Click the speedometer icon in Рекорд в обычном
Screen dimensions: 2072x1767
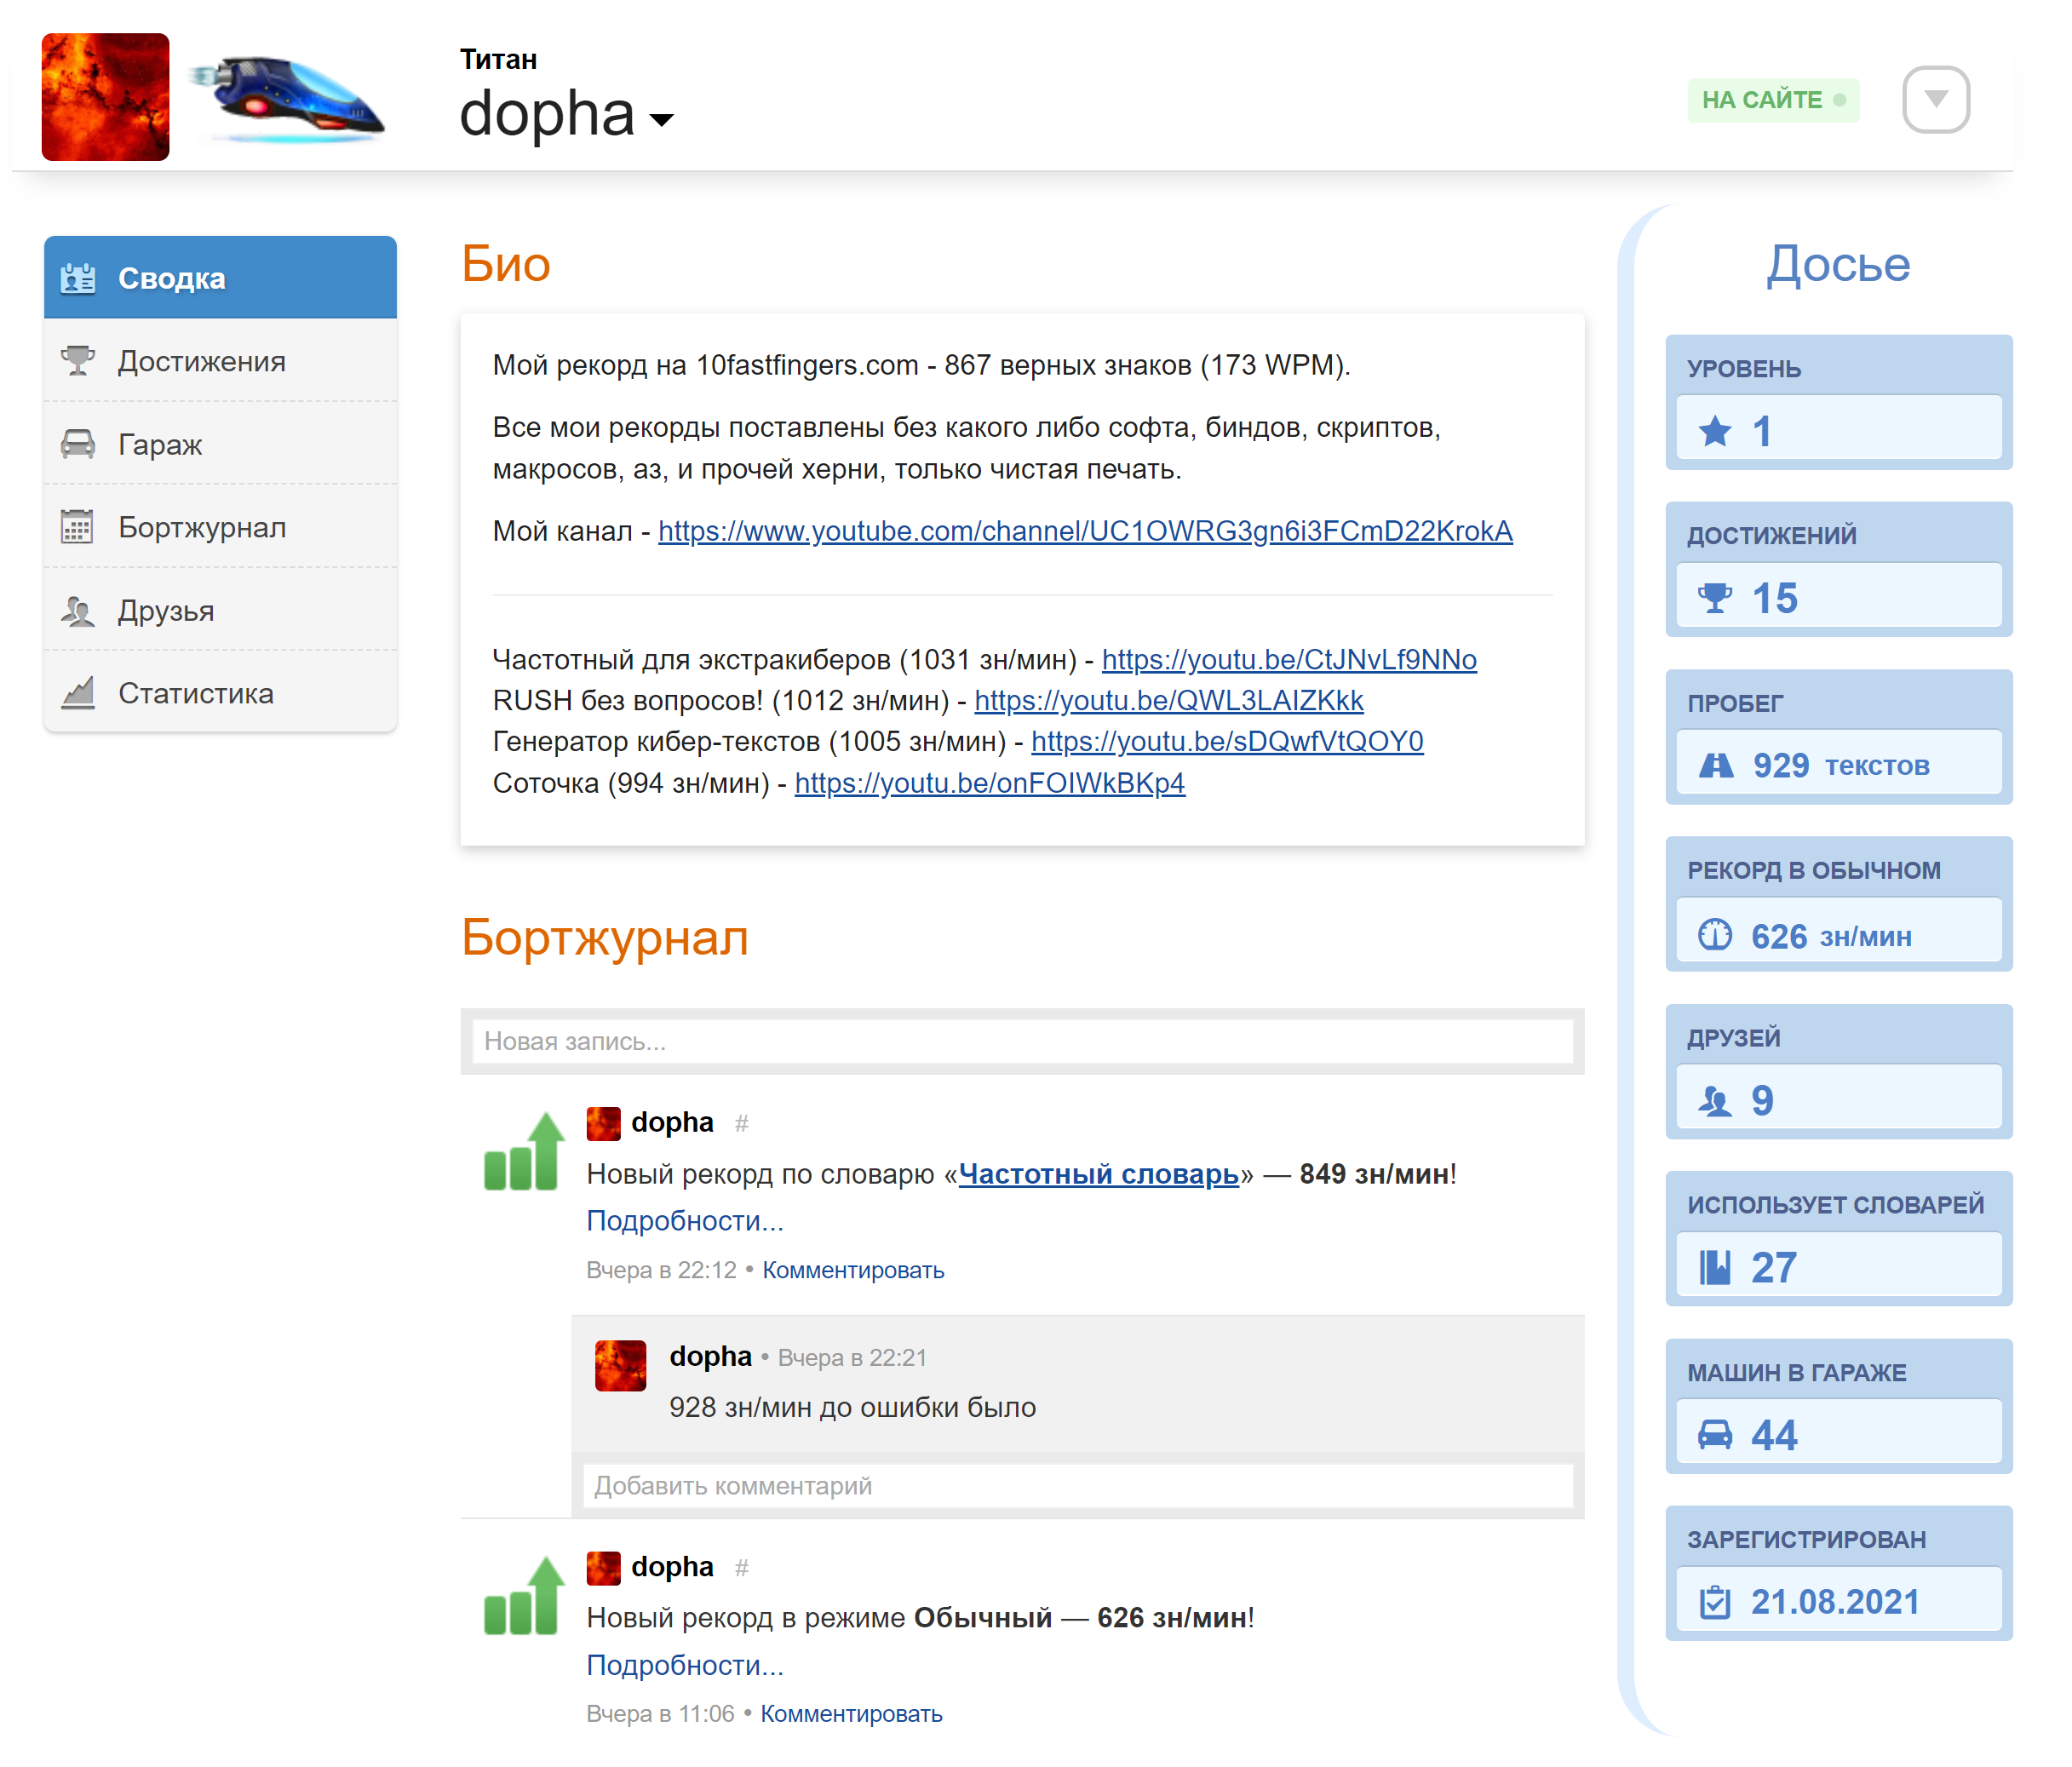(x=1715, y=934)
